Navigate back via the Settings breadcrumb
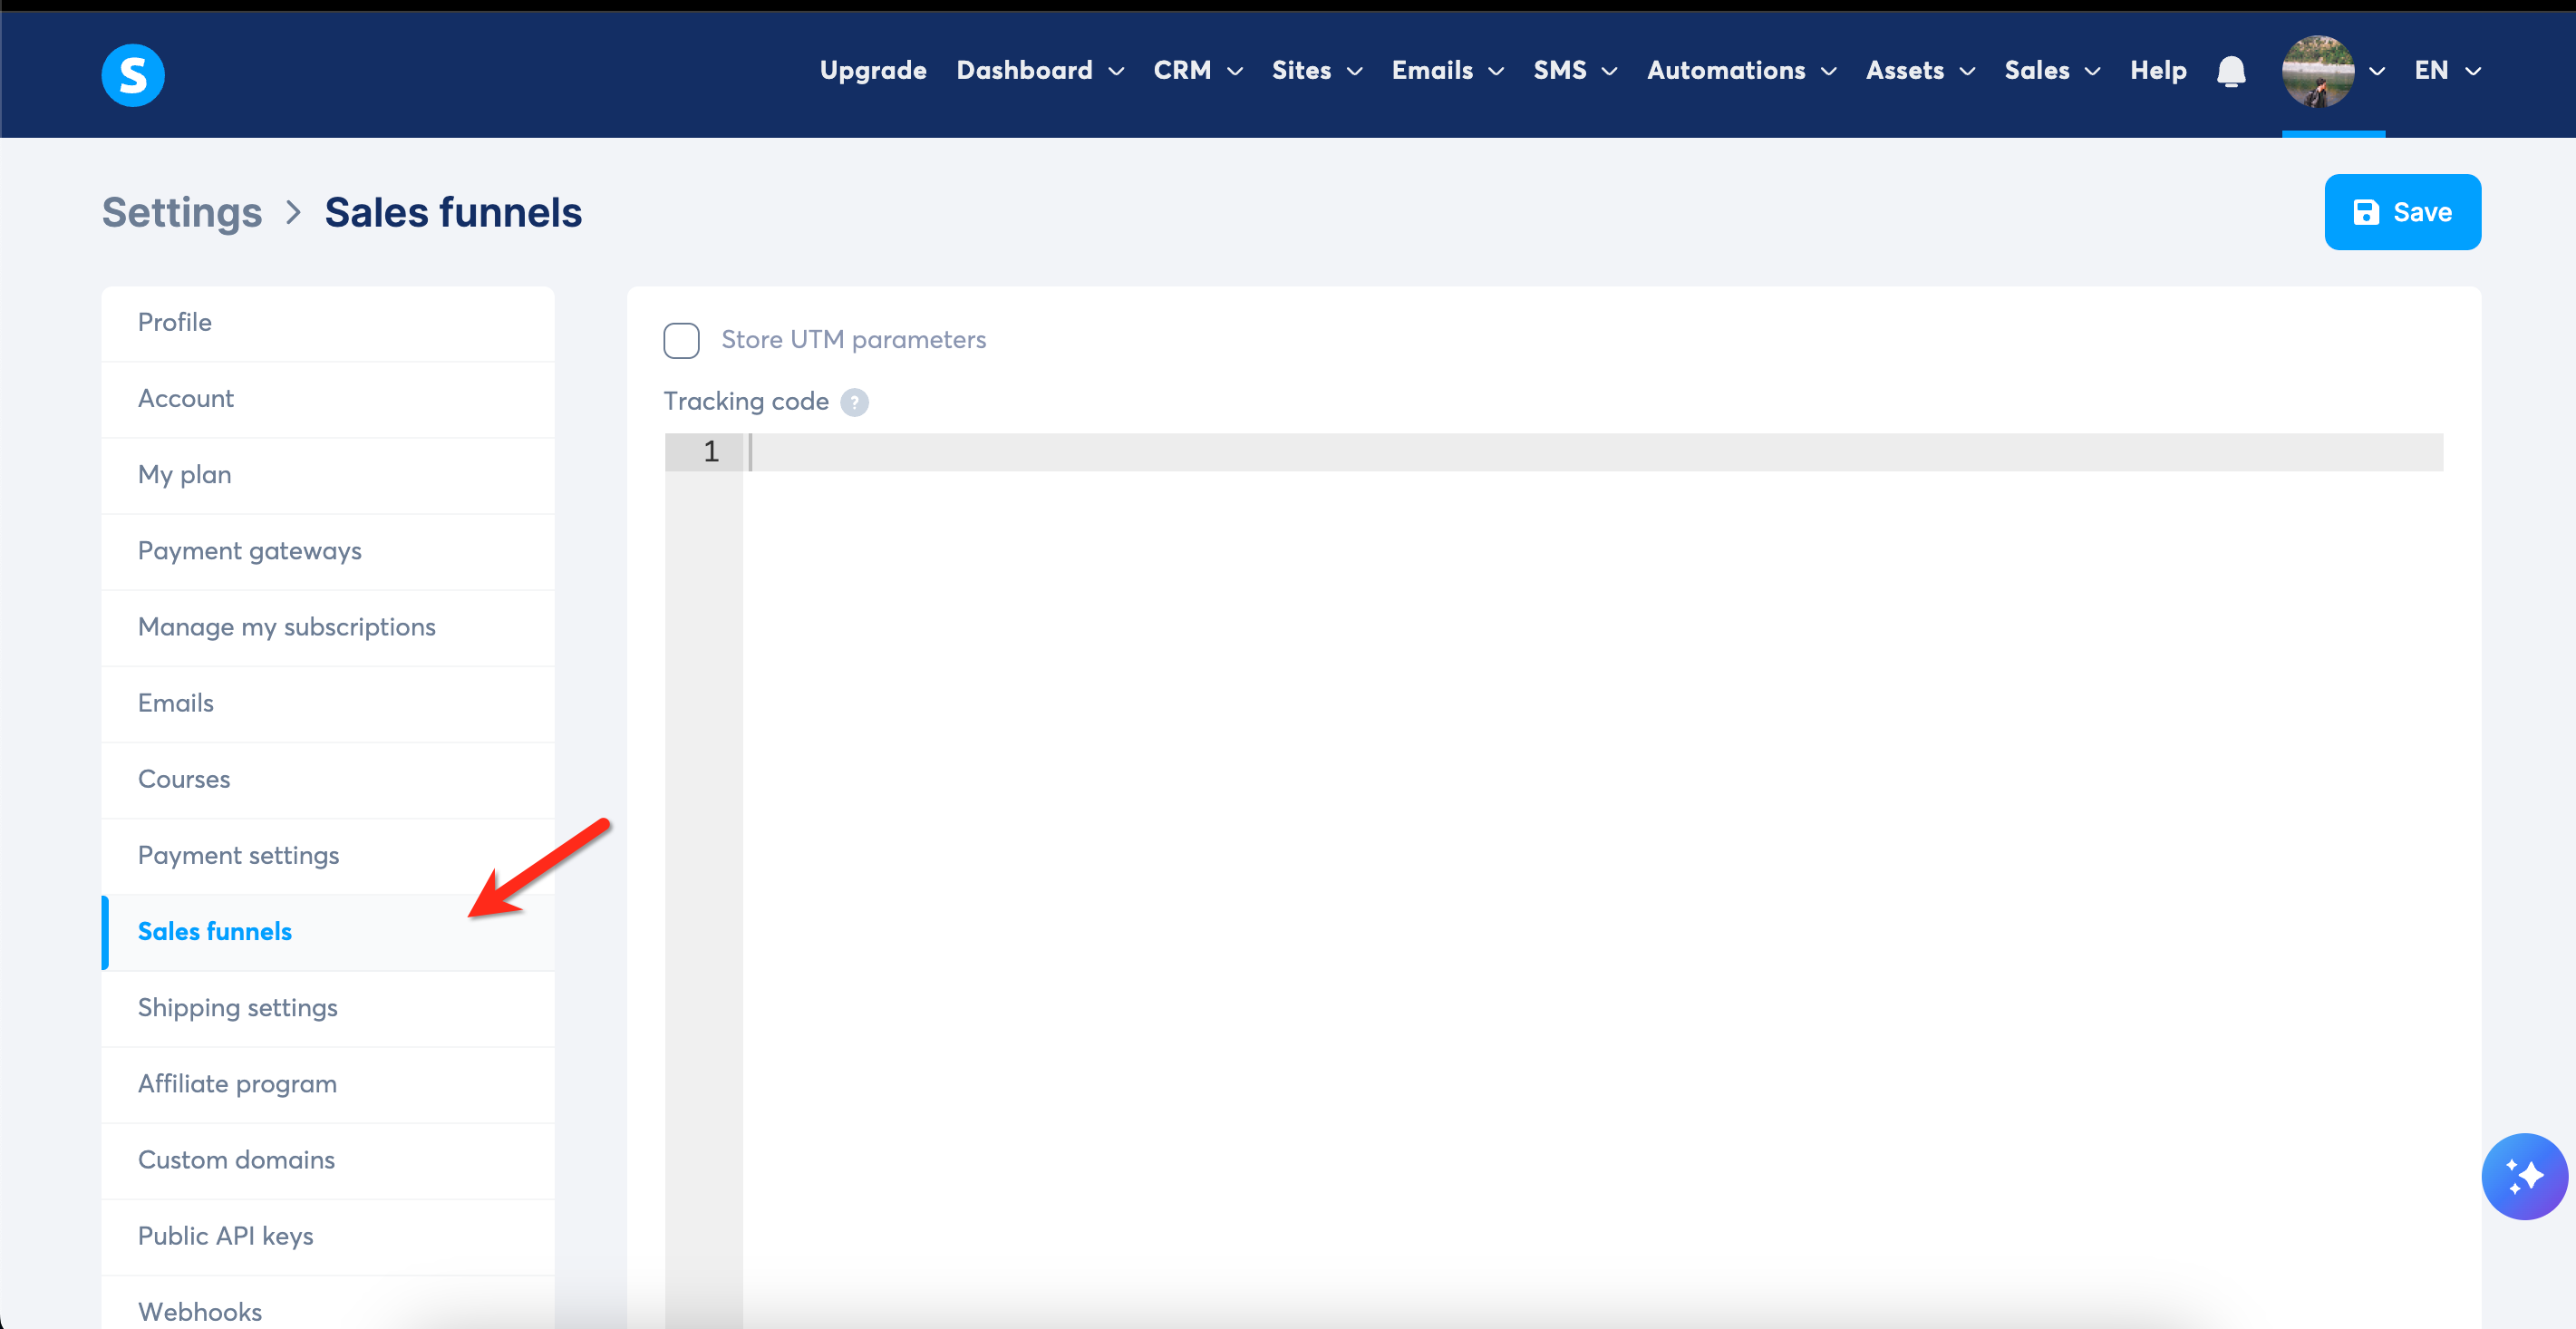 coord(181,212)
